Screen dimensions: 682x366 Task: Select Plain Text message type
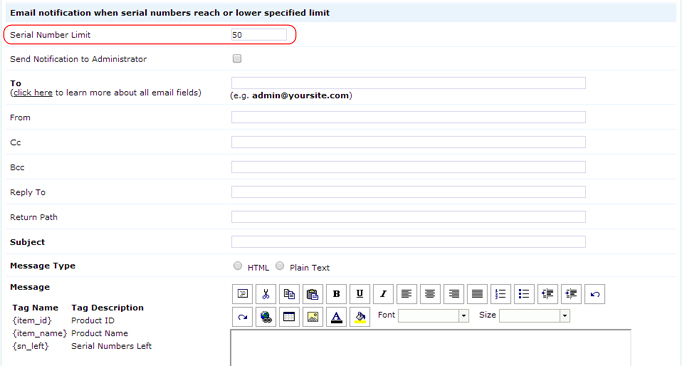coord(280,265)
